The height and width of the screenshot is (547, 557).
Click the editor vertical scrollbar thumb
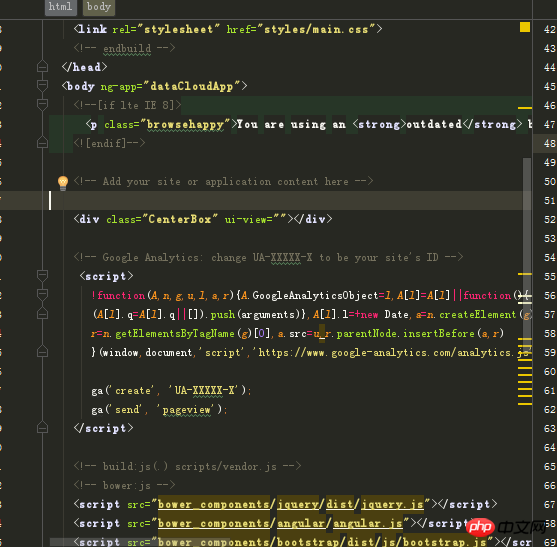[527, 254]
